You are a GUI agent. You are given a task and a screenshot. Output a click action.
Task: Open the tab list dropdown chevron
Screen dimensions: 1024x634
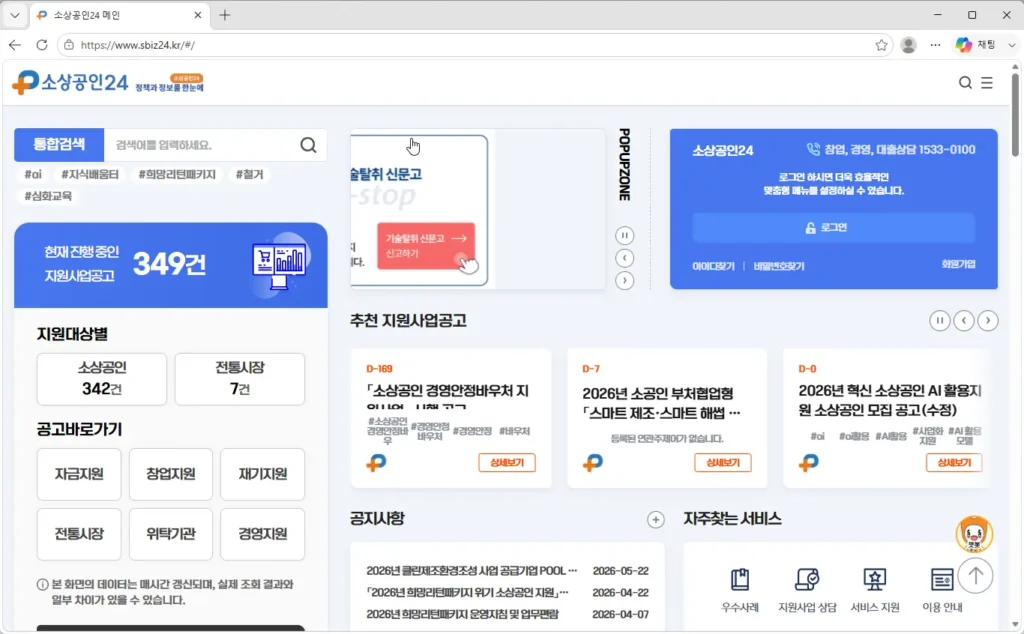click(14, 15)
